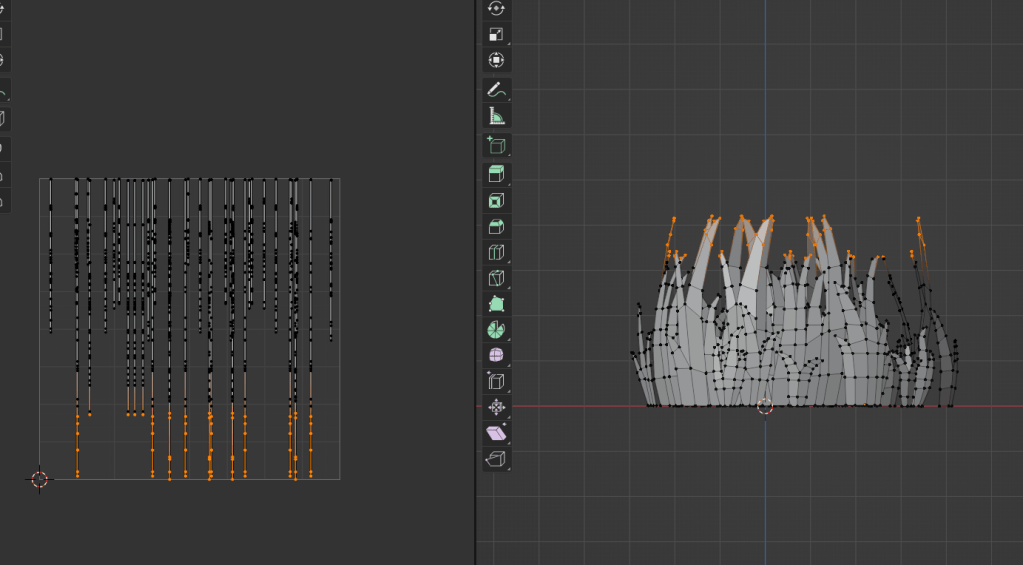Screen dimensions: 1023x565
Task: Select the Add Cube tool
Action: click(x=496, y=146)
